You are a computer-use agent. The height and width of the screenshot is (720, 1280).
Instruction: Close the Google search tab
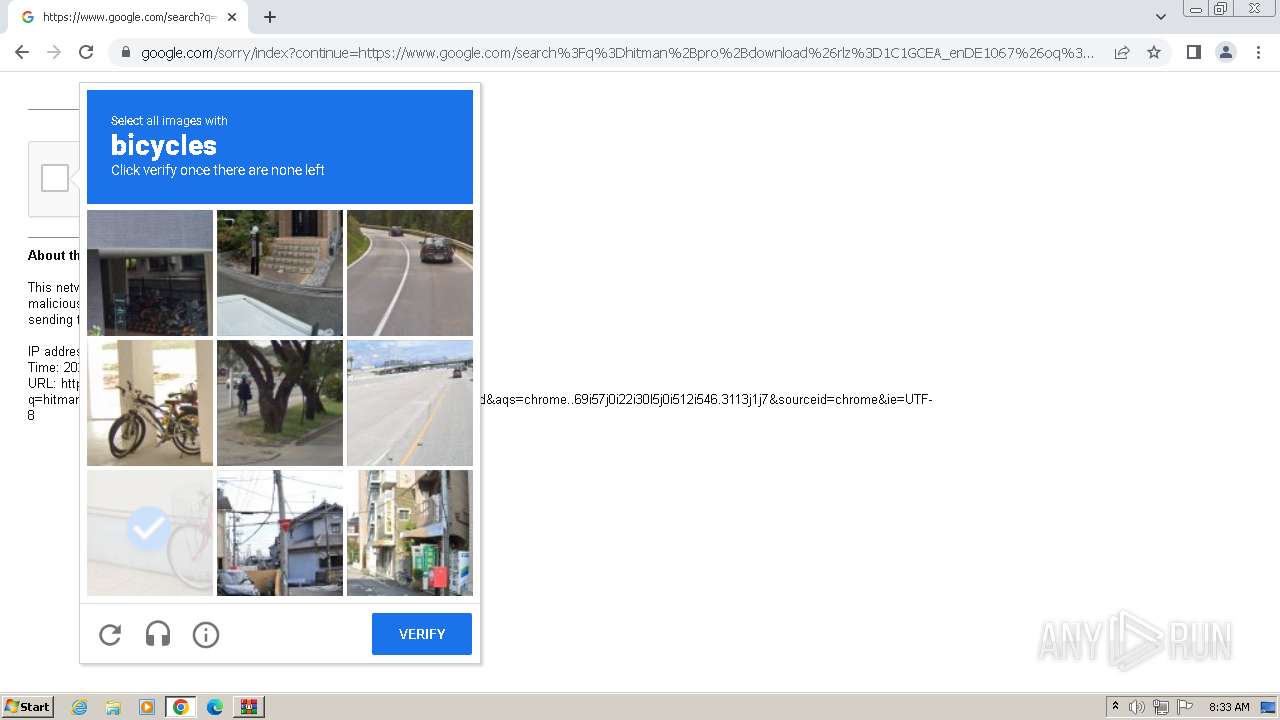pos(233,17)
